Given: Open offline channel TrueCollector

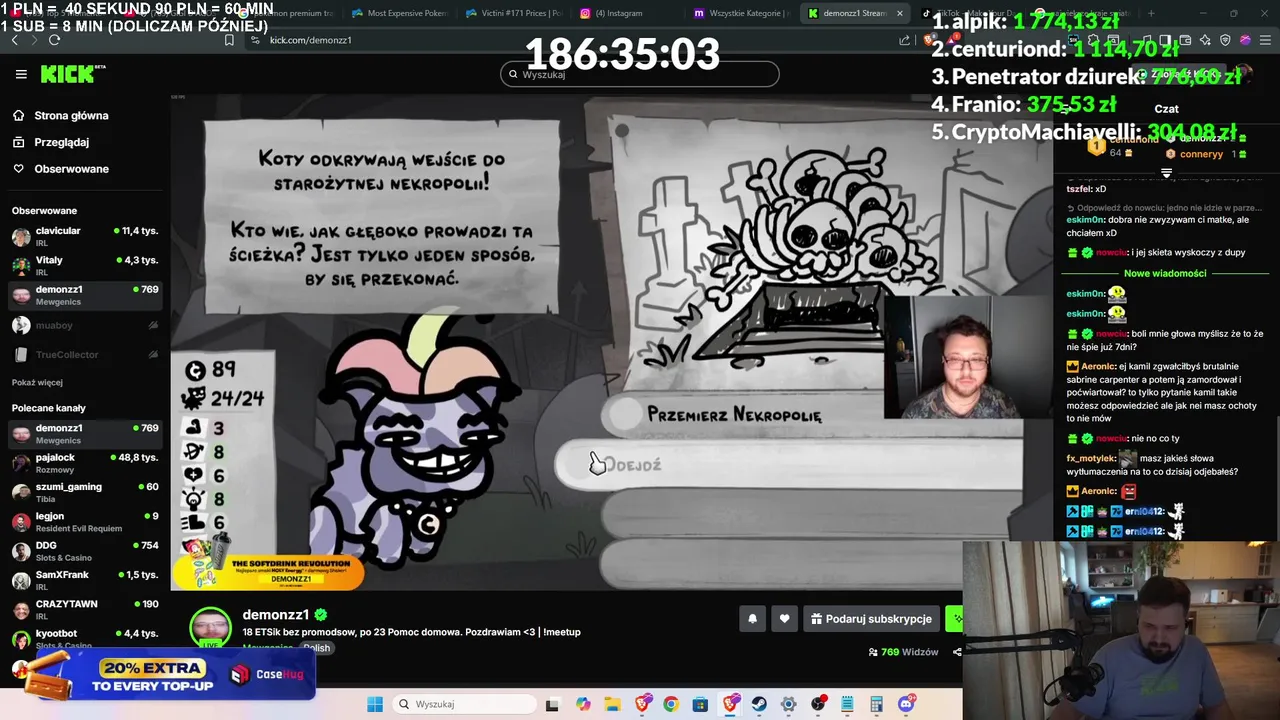Looking at the screenshot, I should pos(85,354).
